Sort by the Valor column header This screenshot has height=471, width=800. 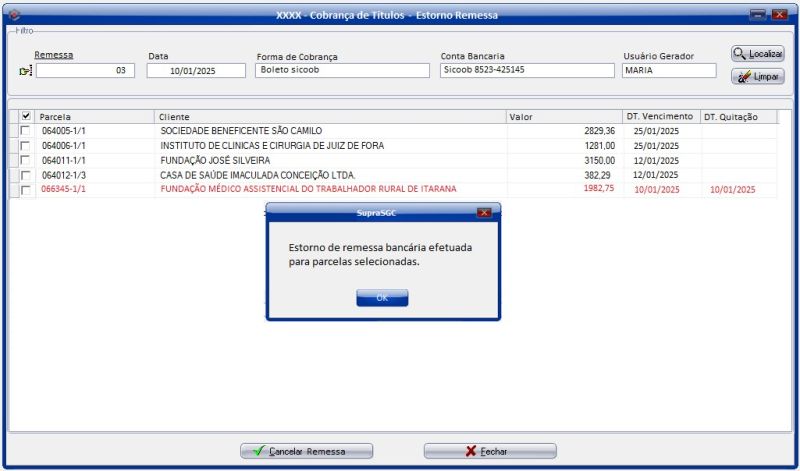(564, 117)
